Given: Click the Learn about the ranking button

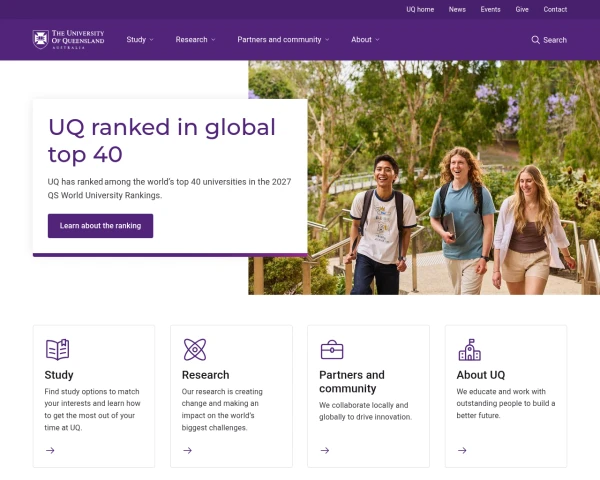Looking at the screenshot, I should point(100,226).
